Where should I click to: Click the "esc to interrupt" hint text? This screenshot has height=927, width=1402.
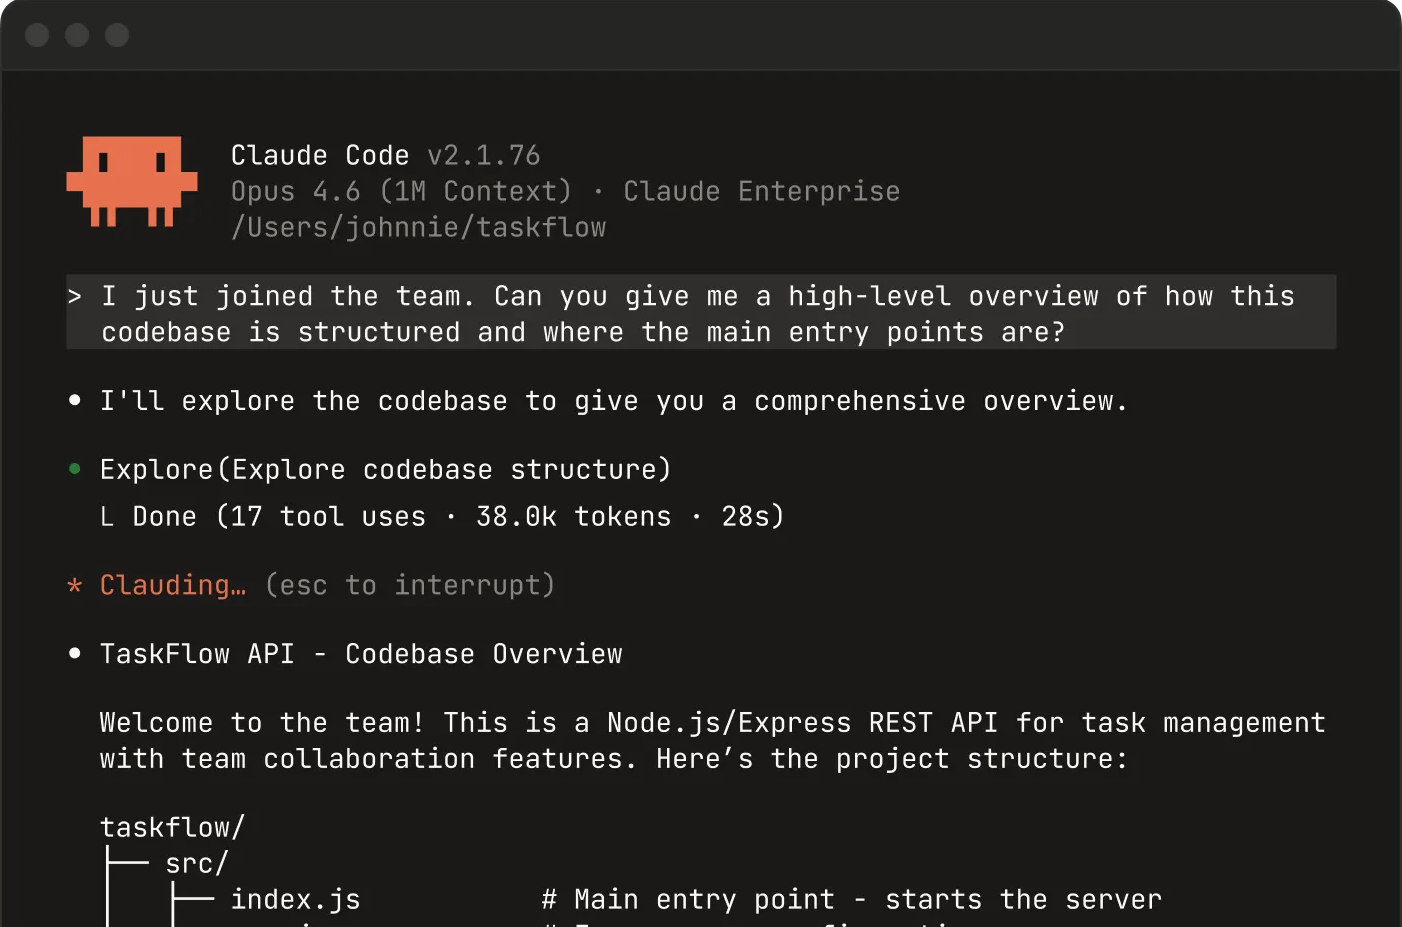click(x=410, y=585)
